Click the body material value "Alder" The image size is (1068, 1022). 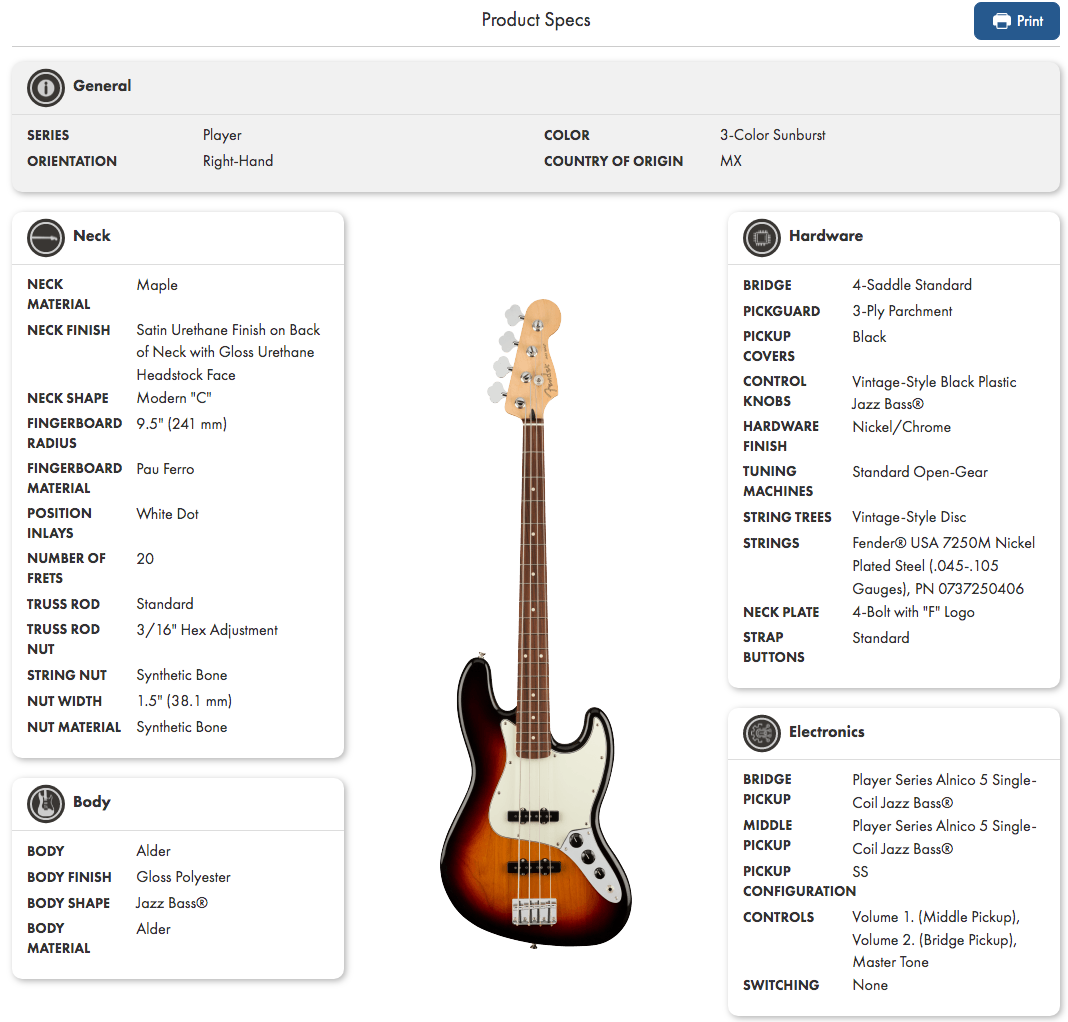[x=153, y=929]
